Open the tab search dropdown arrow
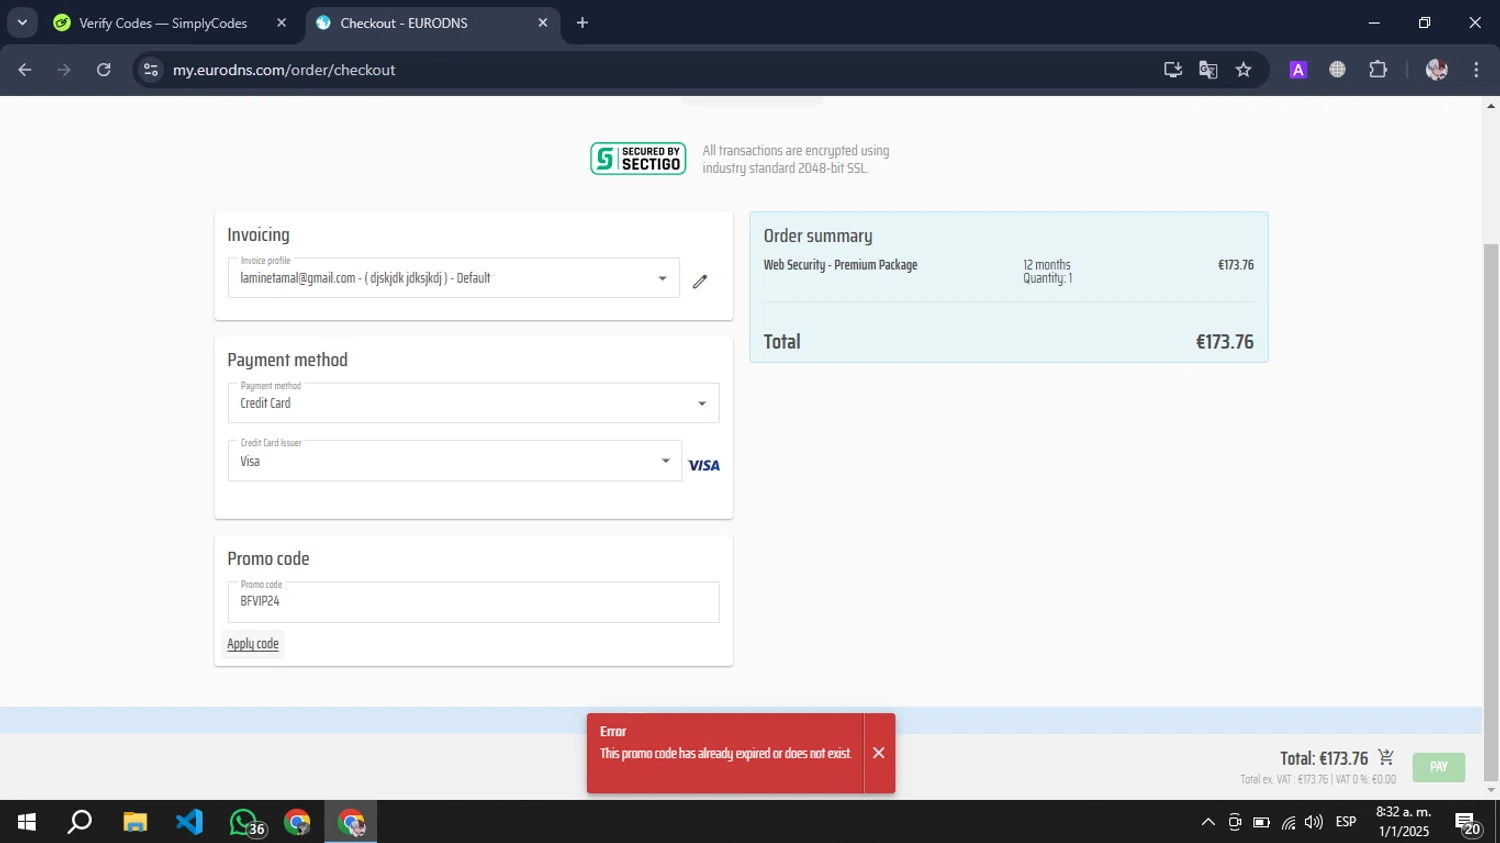This screenshot has width=1500, height=843. (22, 23)
